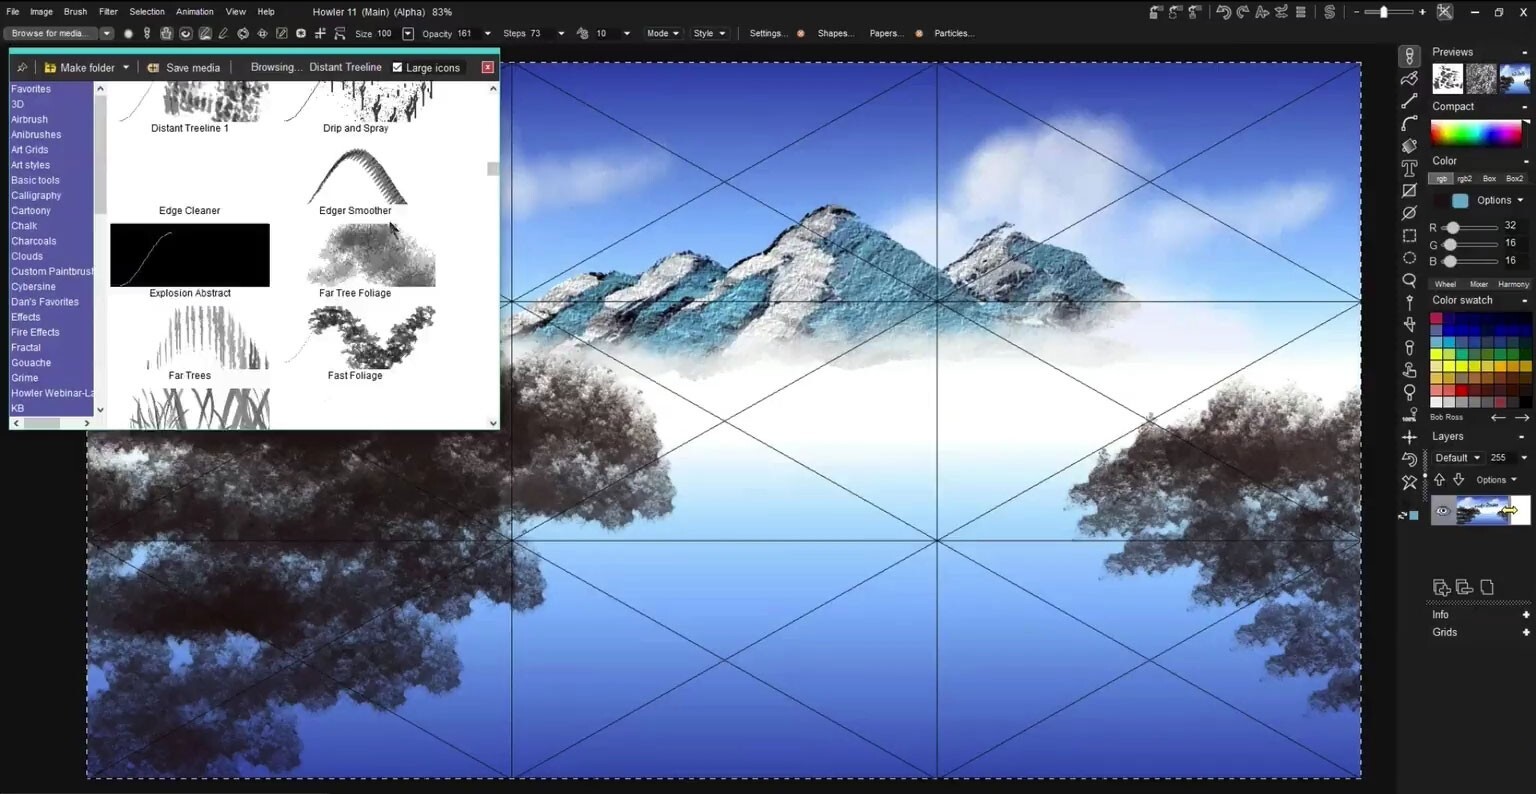Click the stacked lines icon in top bar
The image size is (1536, 794).
coord(1301,12)
